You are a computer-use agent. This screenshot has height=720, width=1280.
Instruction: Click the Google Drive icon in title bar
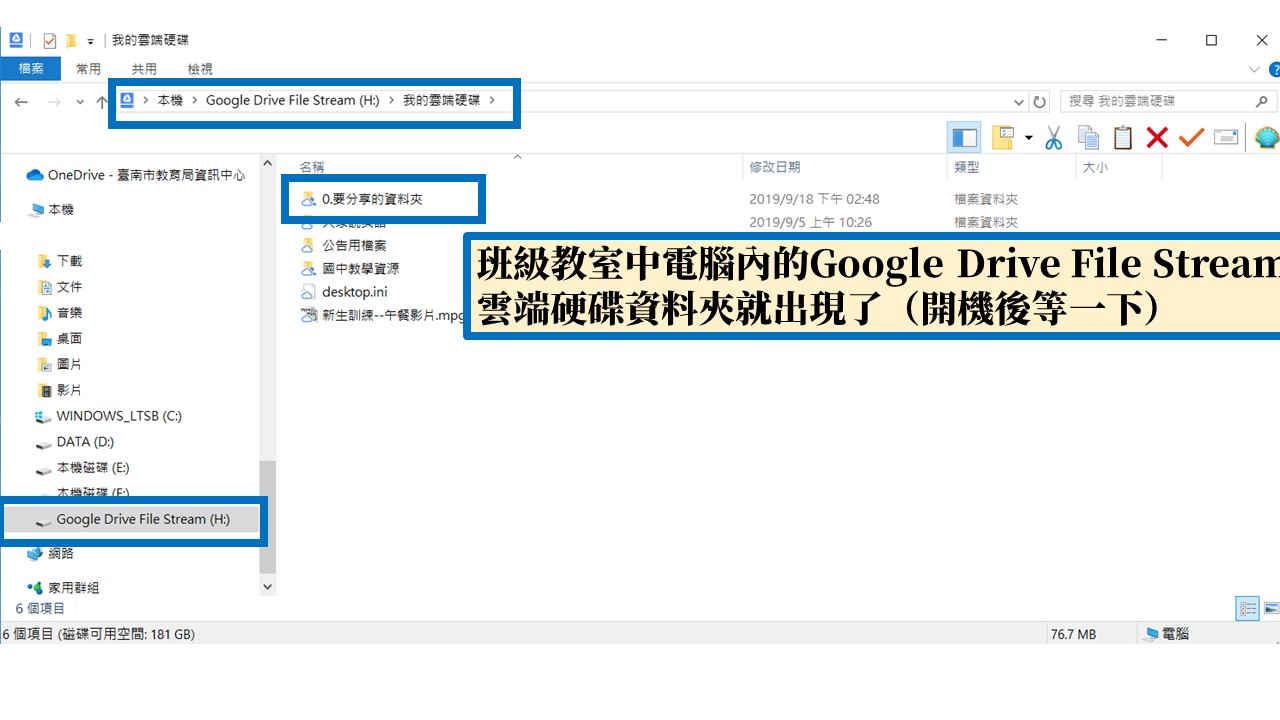(x=17, y=41)
